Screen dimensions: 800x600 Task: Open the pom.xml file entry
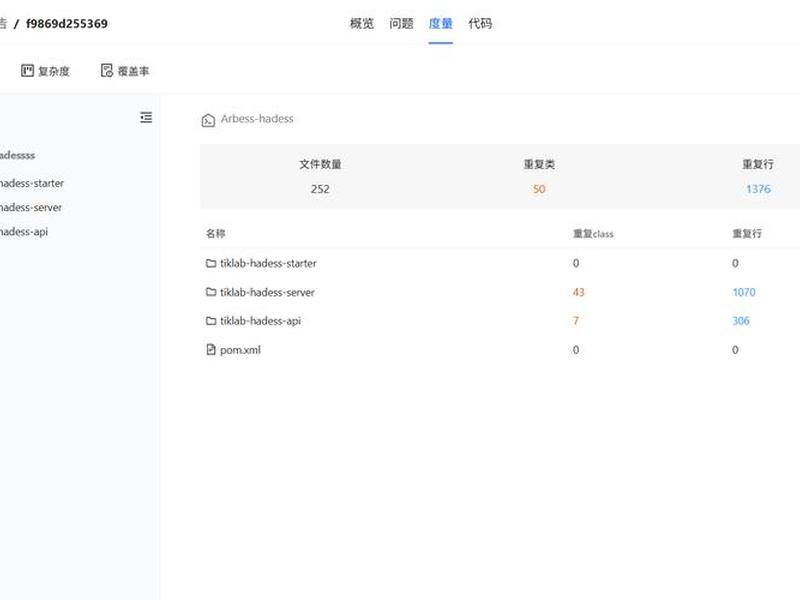coord(240,350)
